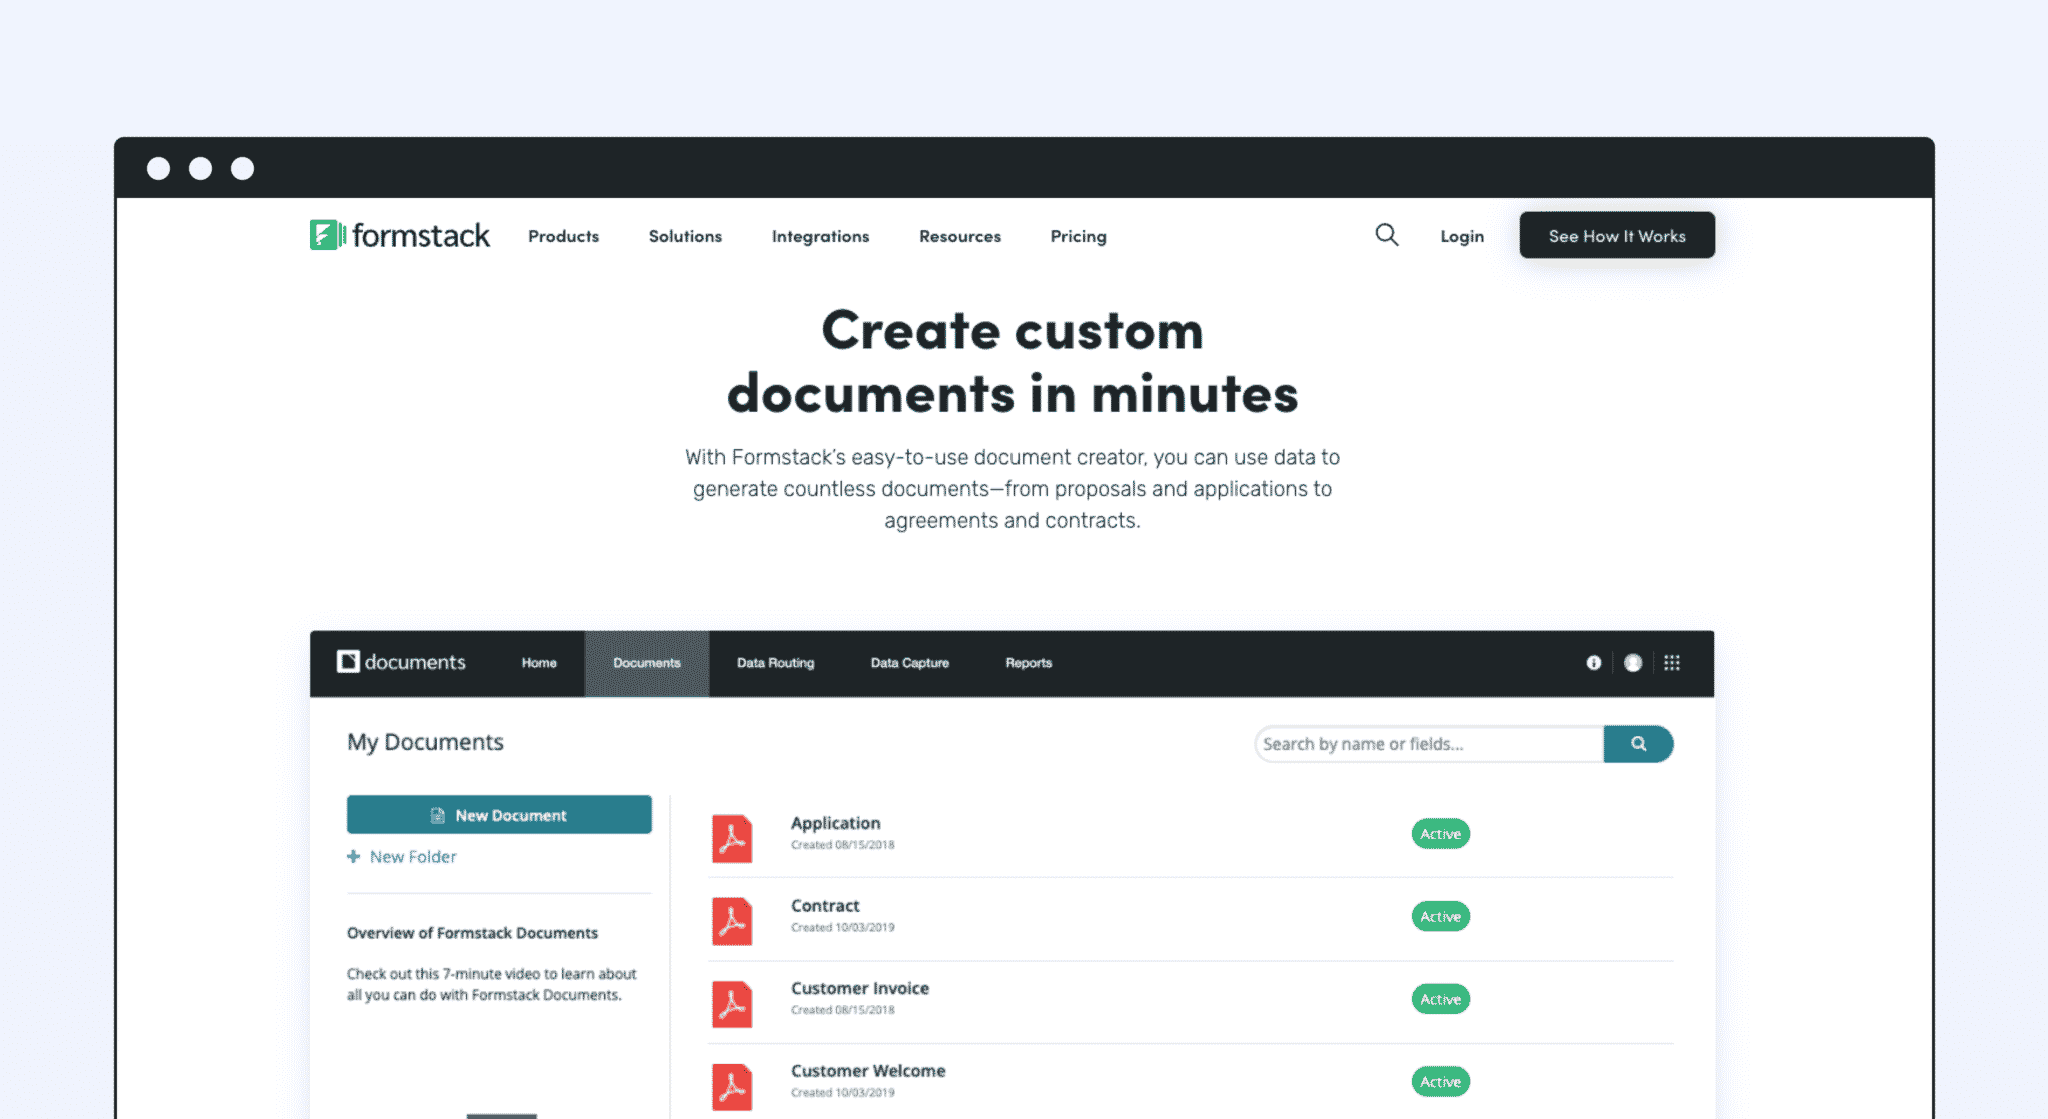The image size is (2048, 1119).
Task: Open the user avatar icon
Action: 1633,663
